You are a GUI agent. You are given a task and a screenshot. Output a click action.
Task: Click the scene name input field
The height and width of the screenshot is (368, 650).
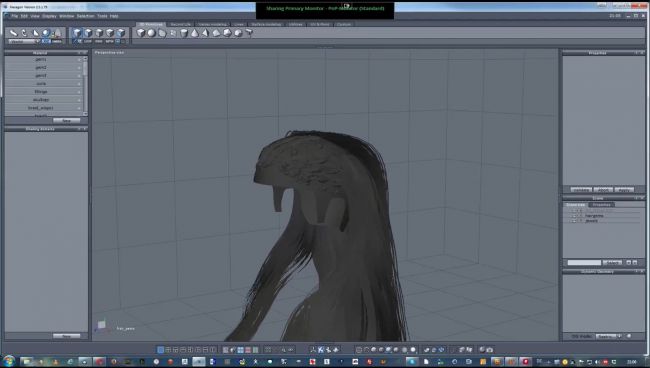click(584, 263)
